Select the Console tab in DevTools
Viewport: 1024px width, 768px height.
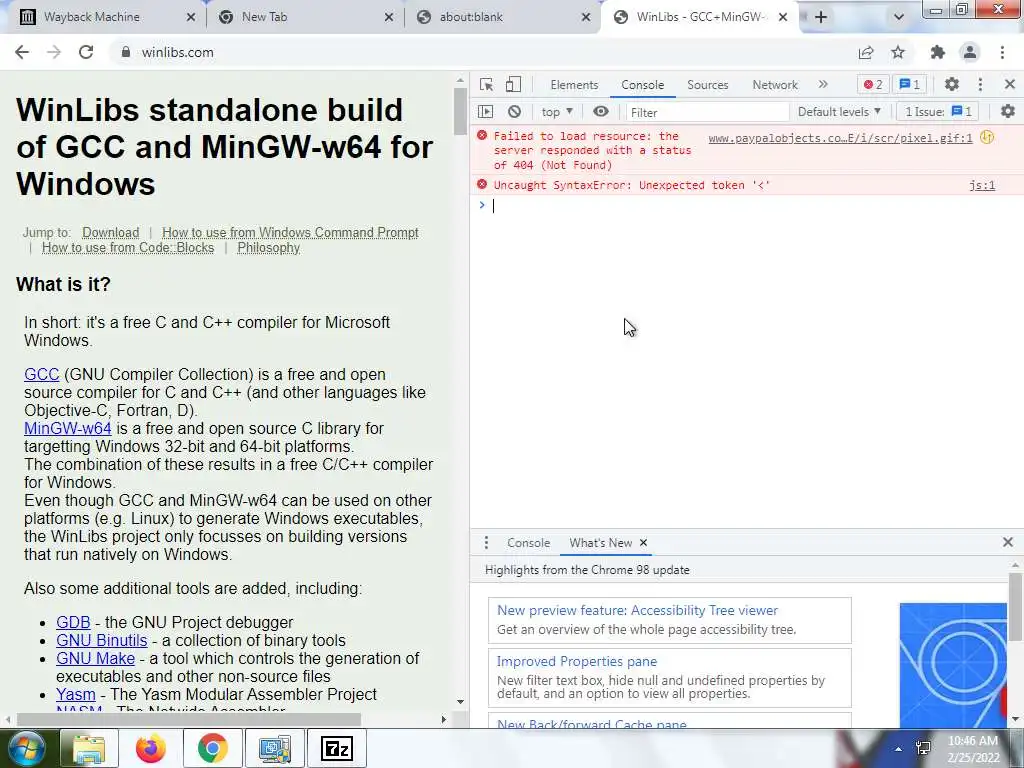643,85
